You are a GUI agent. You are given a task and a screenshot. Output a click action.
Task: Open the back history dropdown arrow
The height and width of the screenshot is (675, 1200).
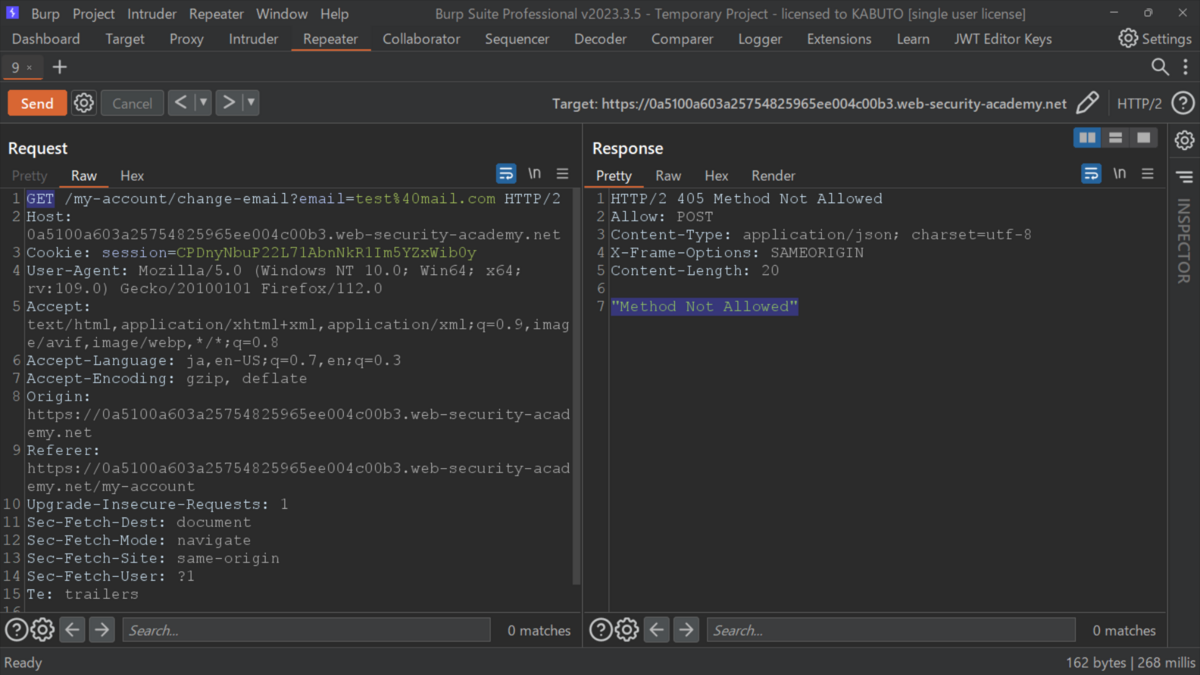(x=203, y=102)
